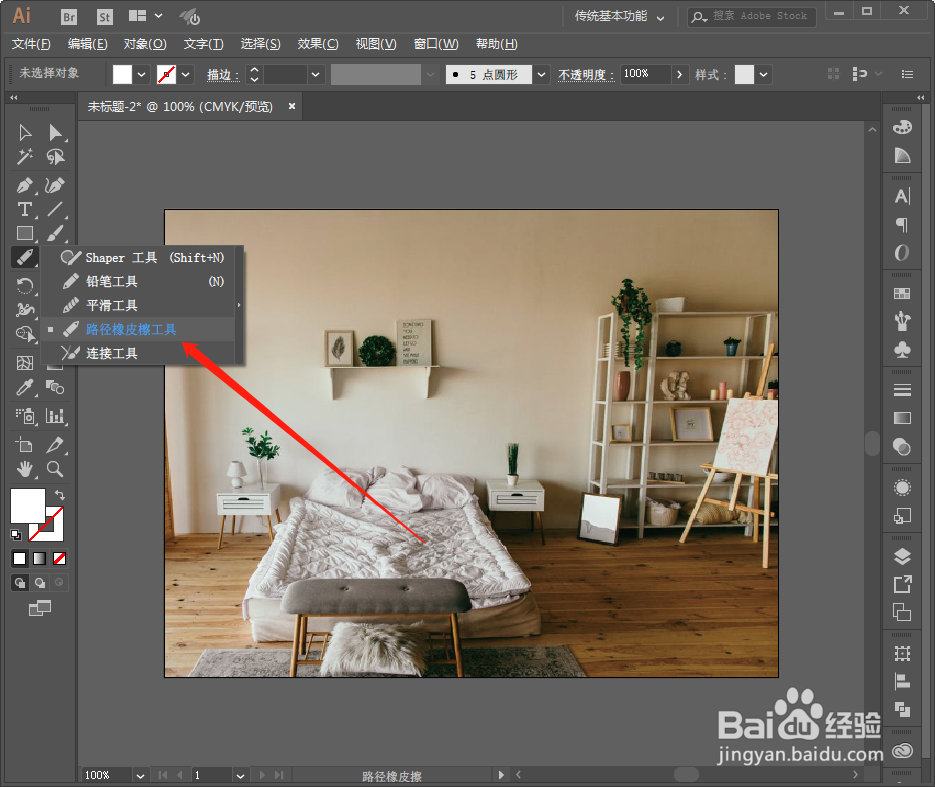Viewport: 935px width, 787px height.
Task: Activate the Type tool
Action: click(24, 209)
